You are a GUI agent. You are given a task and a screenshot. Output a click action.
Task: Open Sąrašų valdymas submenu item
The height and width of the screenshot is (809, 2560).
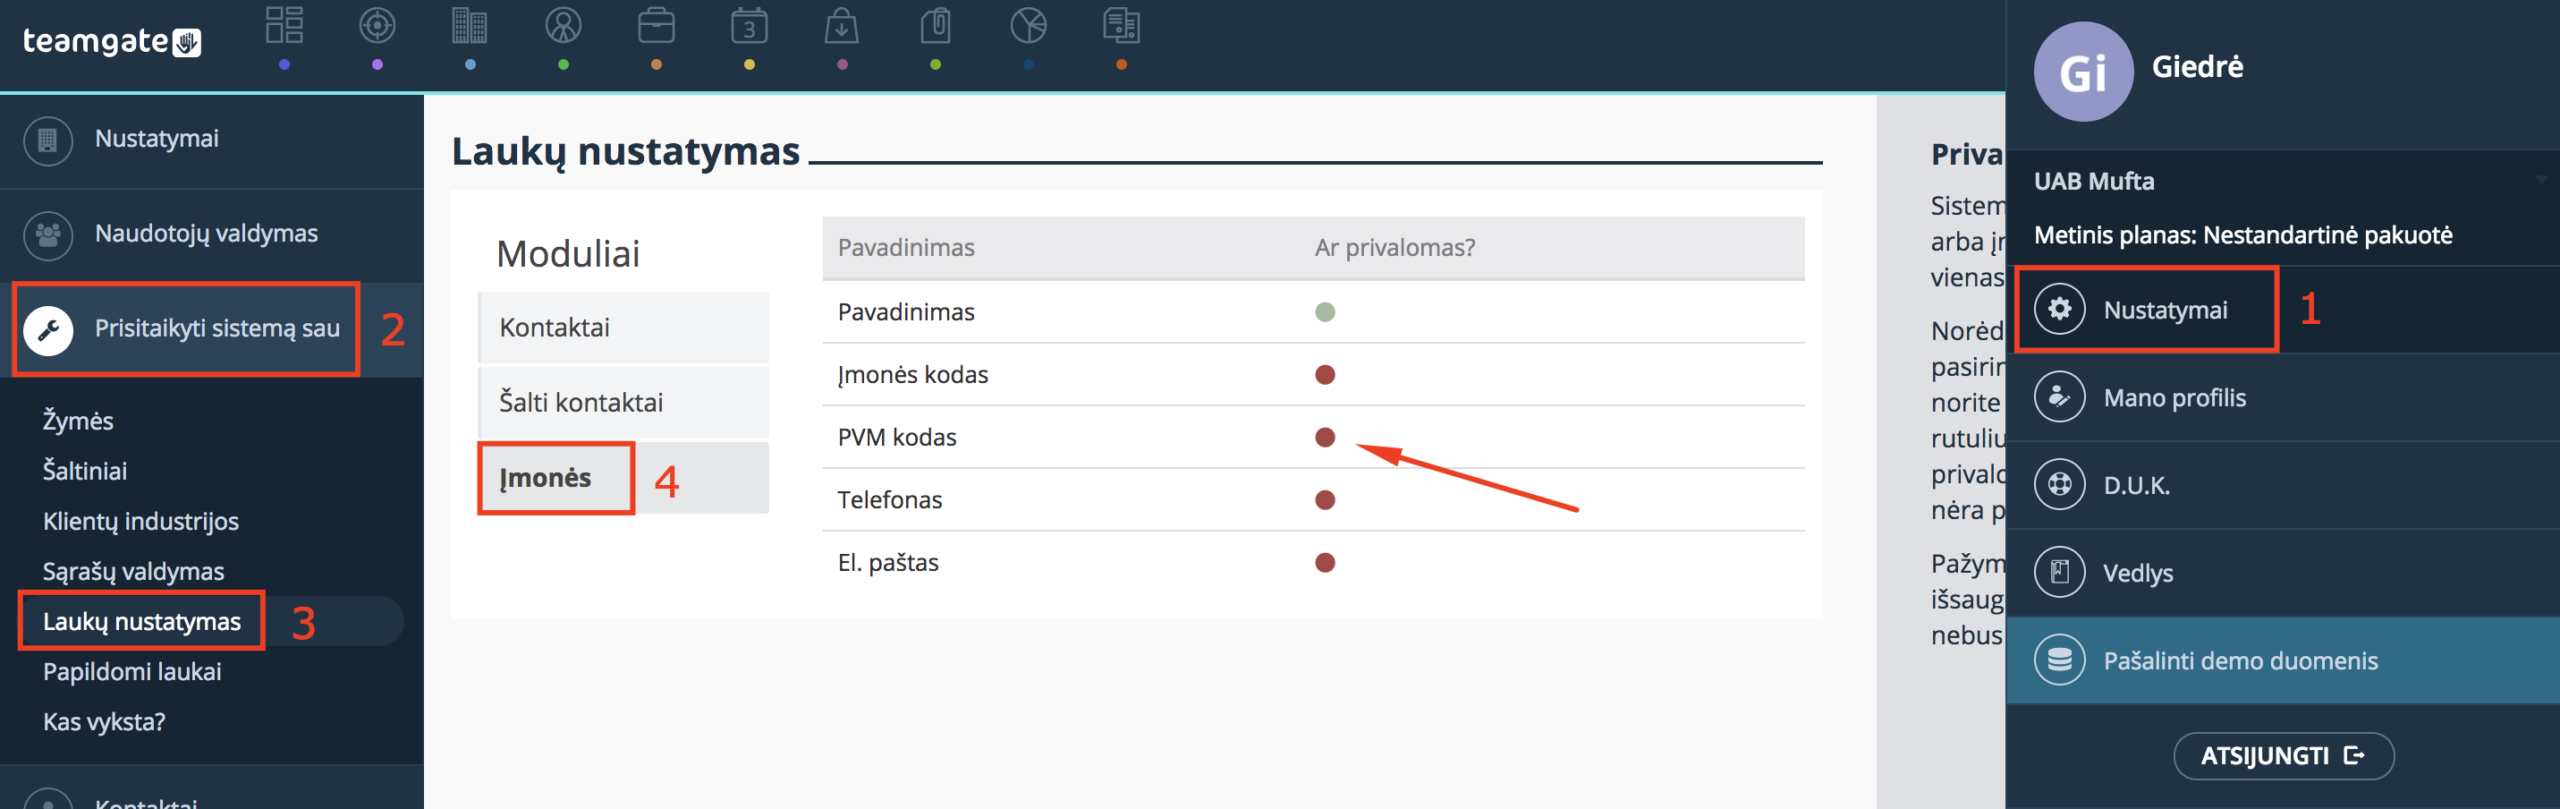[x=133, y=571]
